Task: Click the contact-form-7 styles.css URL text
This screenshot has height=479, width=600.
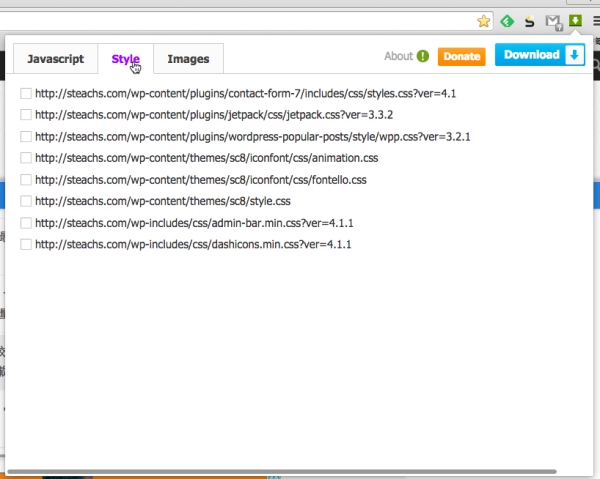Action: coord(245,93)
